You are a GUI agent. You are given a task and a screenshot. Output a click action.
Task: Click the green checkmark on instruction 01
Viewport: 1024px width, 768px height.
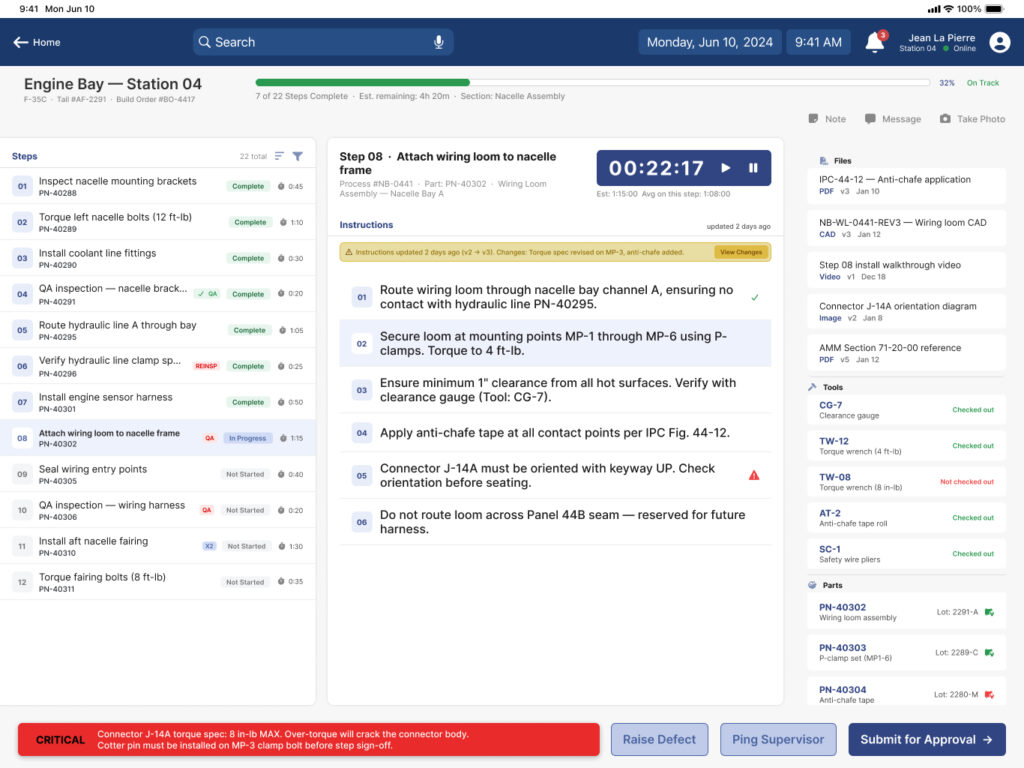(755, 297)
